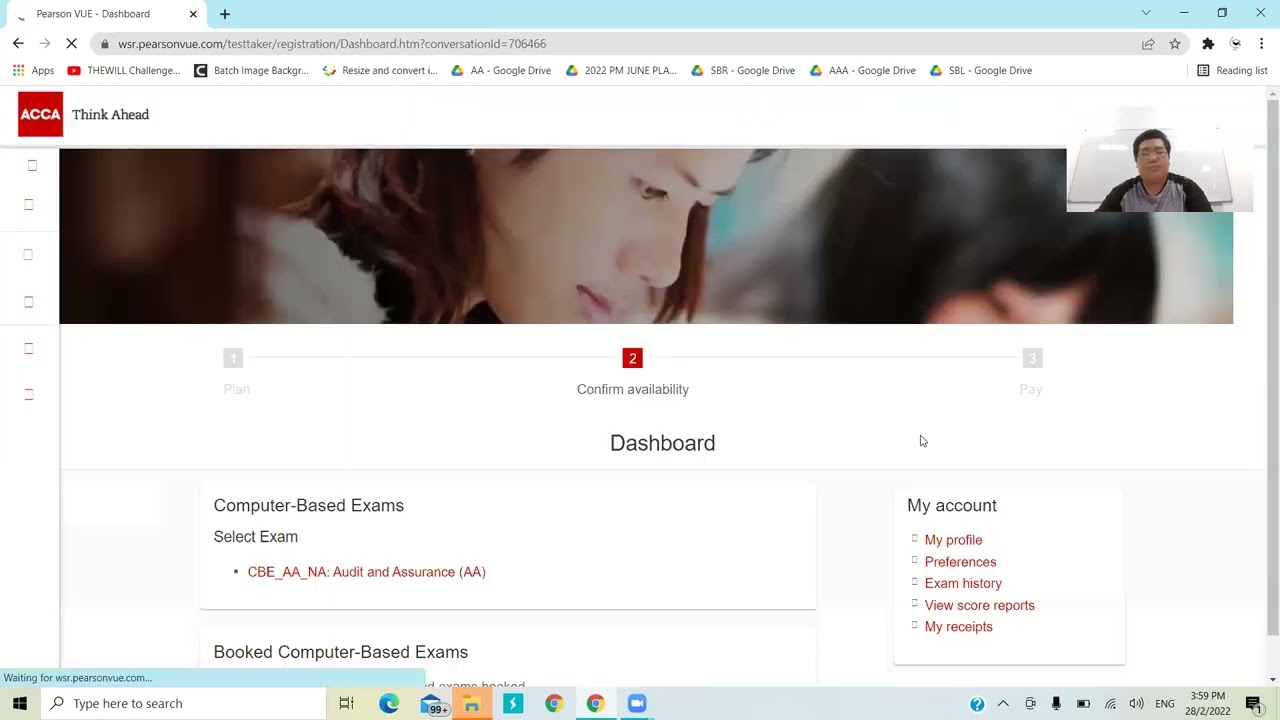Open Exam history link
Image resolution: width=1280 pixels, height=720 pixels.
click(x=963, y=583)
